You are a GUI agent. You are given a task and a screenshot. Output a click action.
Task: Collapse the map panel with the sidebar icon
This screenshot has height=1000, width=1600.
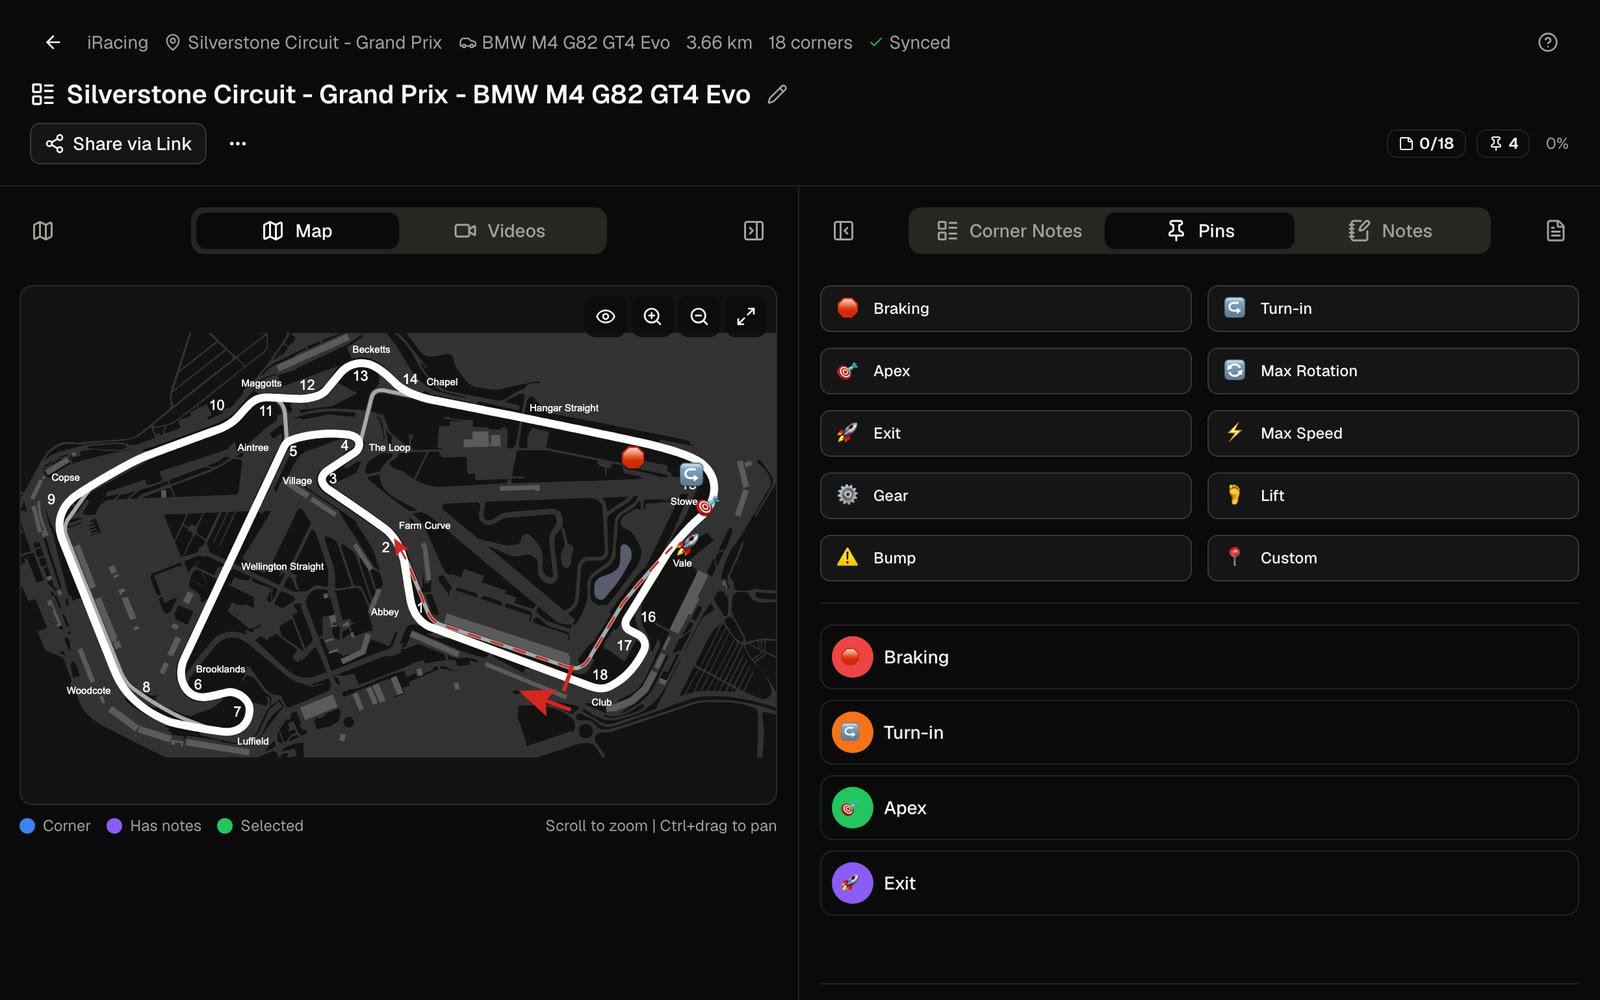click(754, 231)
